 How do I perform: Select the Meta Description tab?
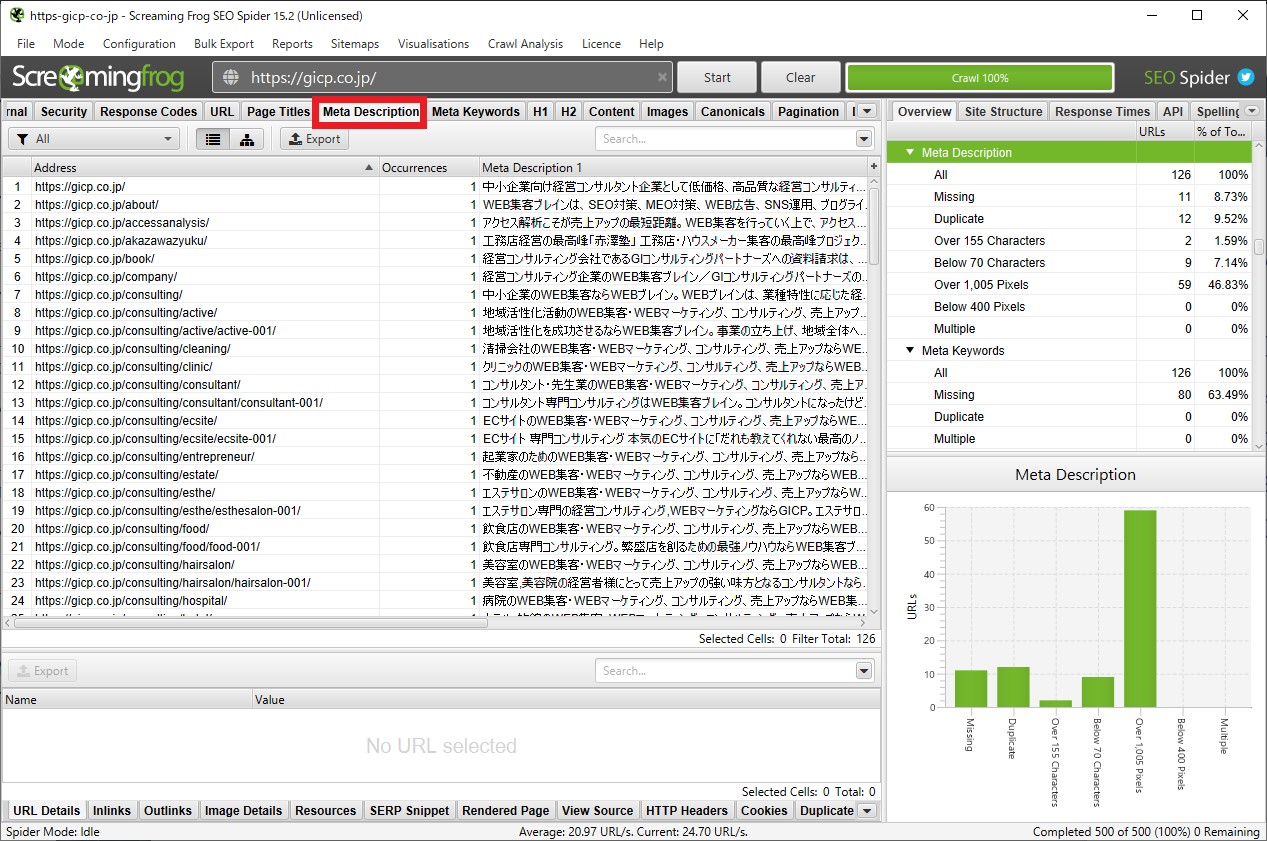click(371, 111)
